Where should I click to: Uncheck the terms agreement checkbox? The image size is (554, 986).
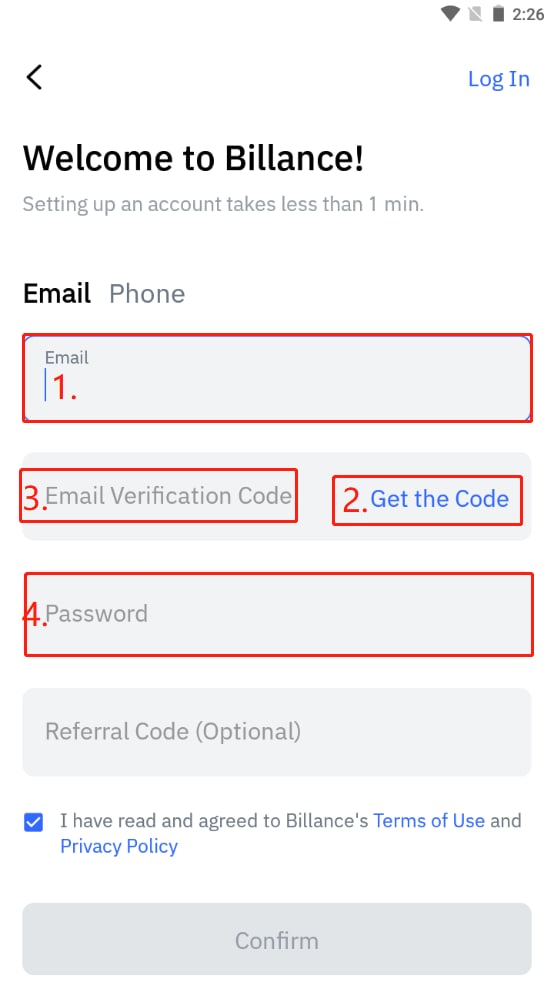33,821
